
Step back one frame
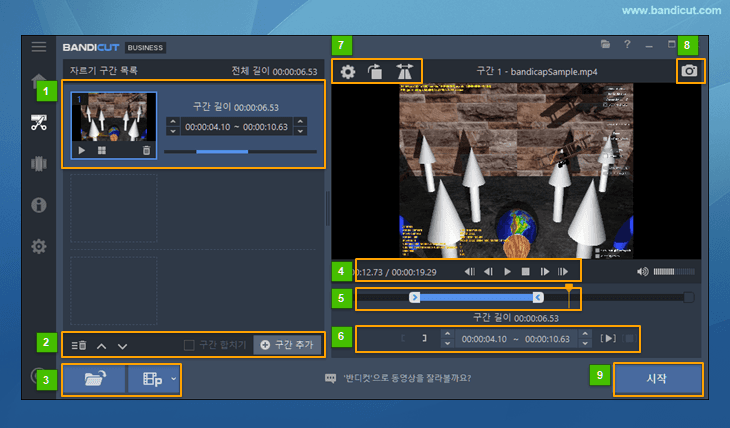488,272
